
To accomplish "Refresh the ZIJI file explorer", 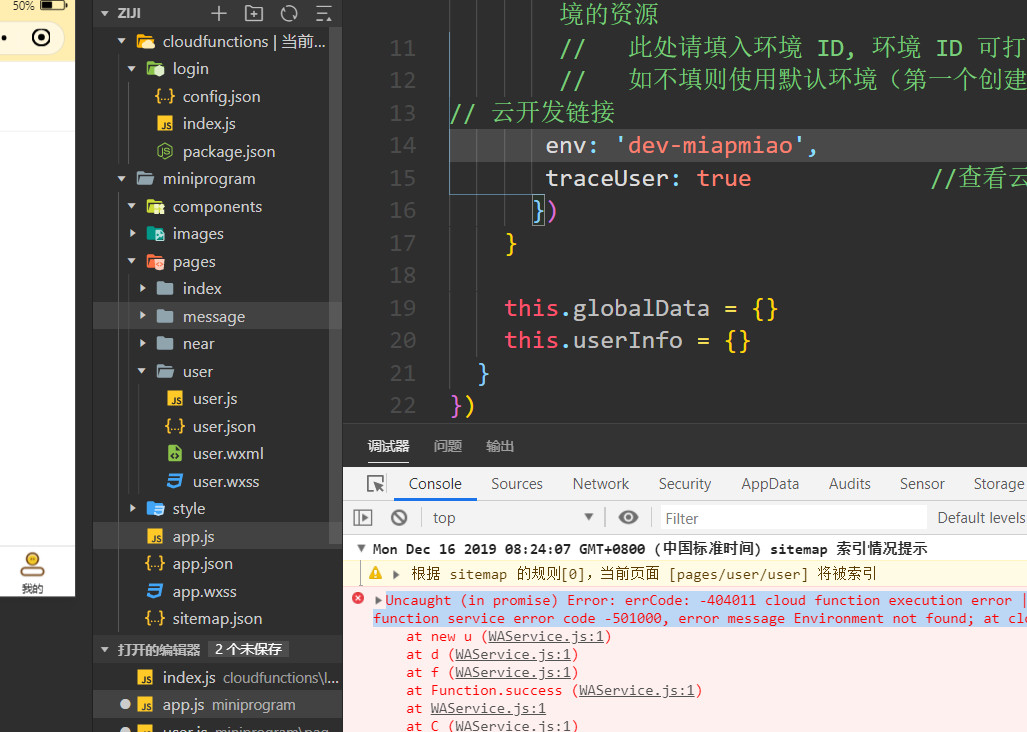I will point(289,13).
